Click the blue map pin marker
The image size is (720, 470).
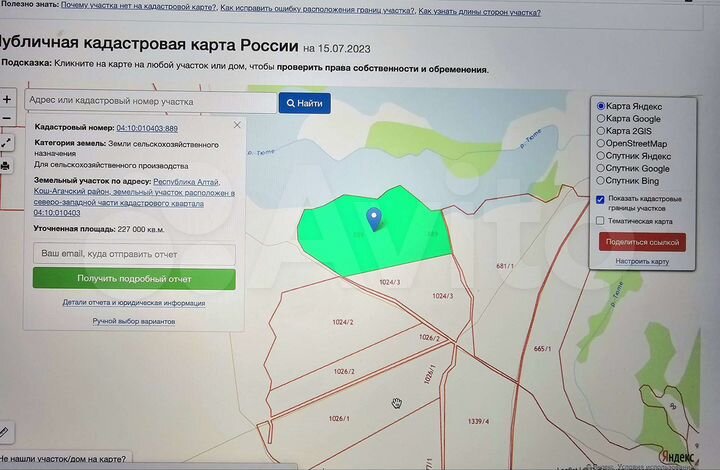click(374, 219)
